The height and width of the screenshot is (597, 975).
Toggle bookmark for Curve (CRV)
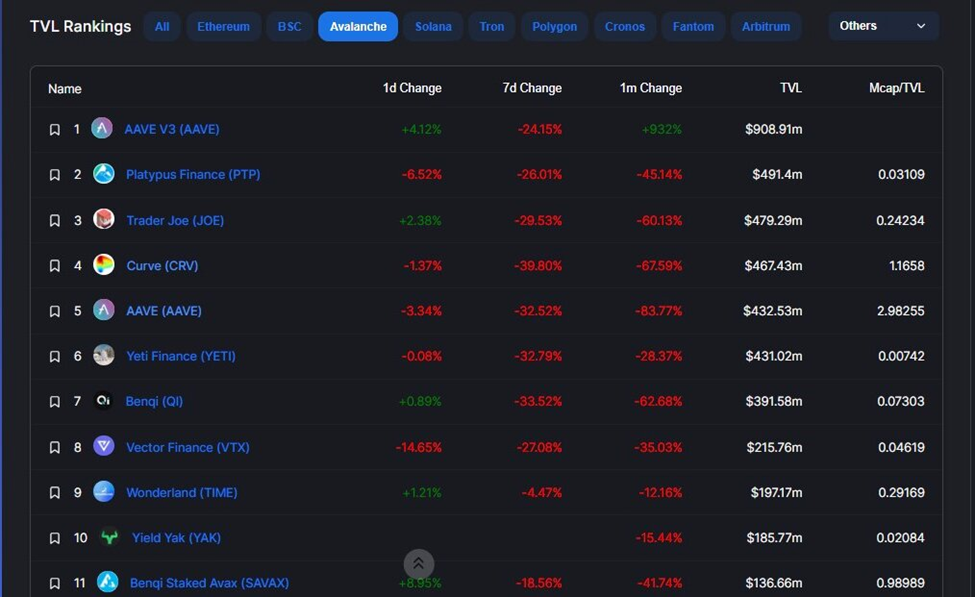(x=55, y=266)
